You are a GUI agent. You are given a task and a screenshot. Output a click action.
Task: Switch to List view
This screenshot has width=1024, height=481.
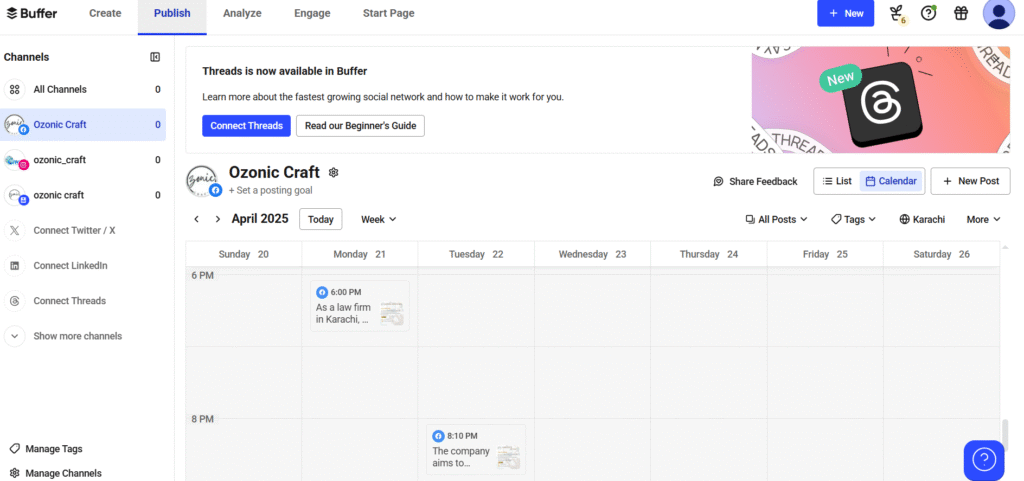837,181
